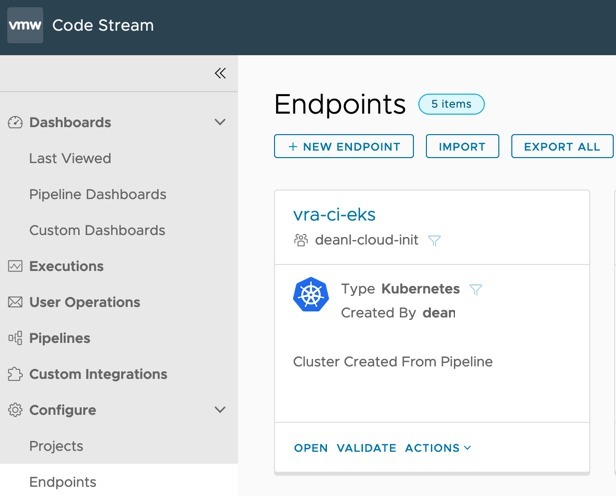The height and width of the screenshot is (496, 616).
Task: Click the Executions chart icon
Action: [15, 266]
